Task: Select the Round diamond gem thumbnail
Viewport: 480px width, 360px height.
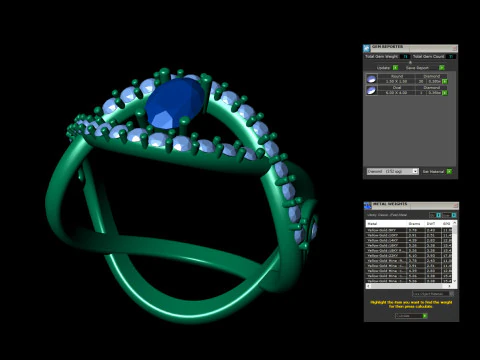Action: (x=371, y=79)
